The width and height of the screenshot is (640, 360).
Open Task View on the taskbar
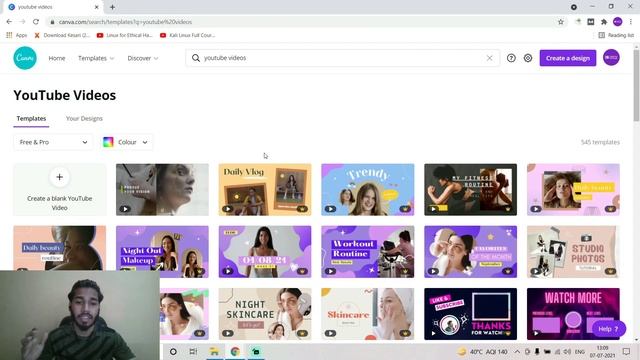pos(193,351)
